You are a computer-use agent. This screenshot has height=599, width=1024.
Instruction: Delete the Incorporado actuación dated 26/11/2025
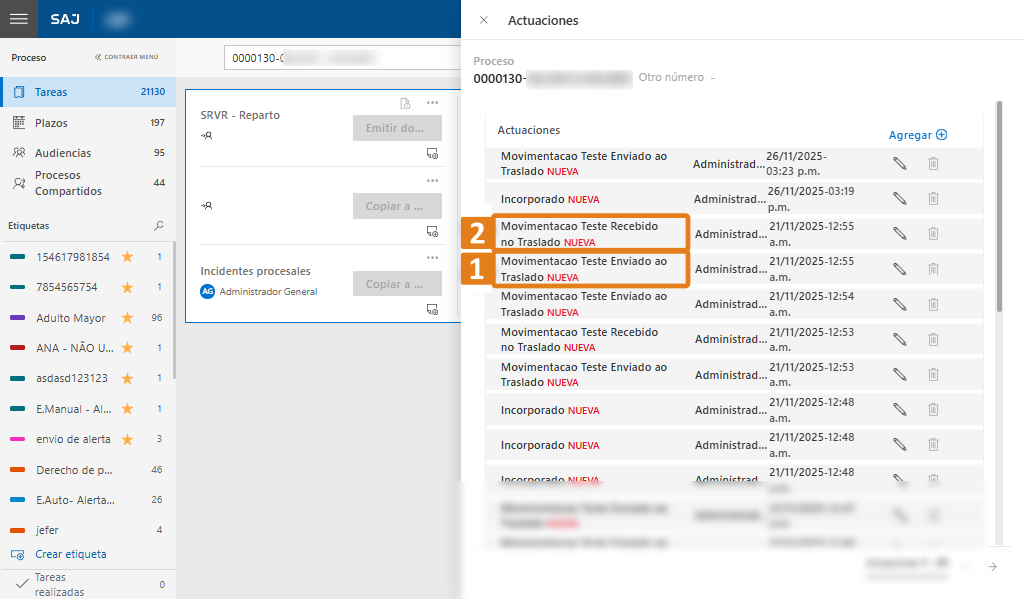(x=932, y=198)
